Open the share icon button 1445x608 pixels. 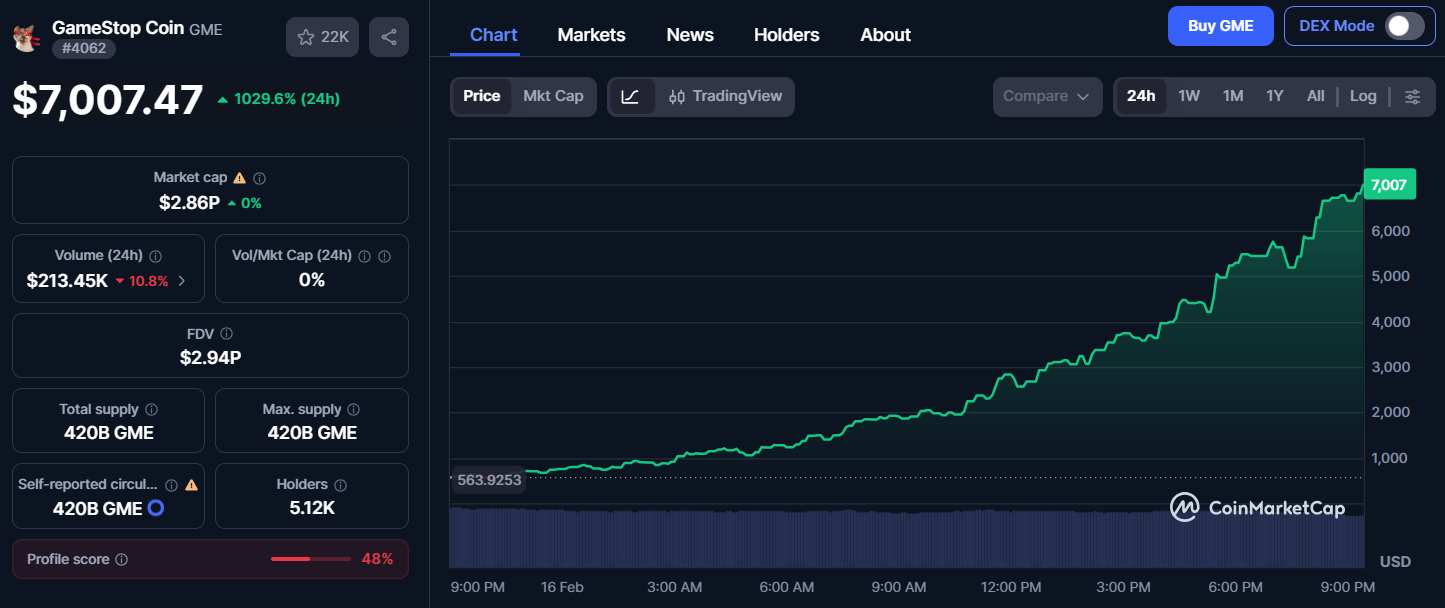389,37
